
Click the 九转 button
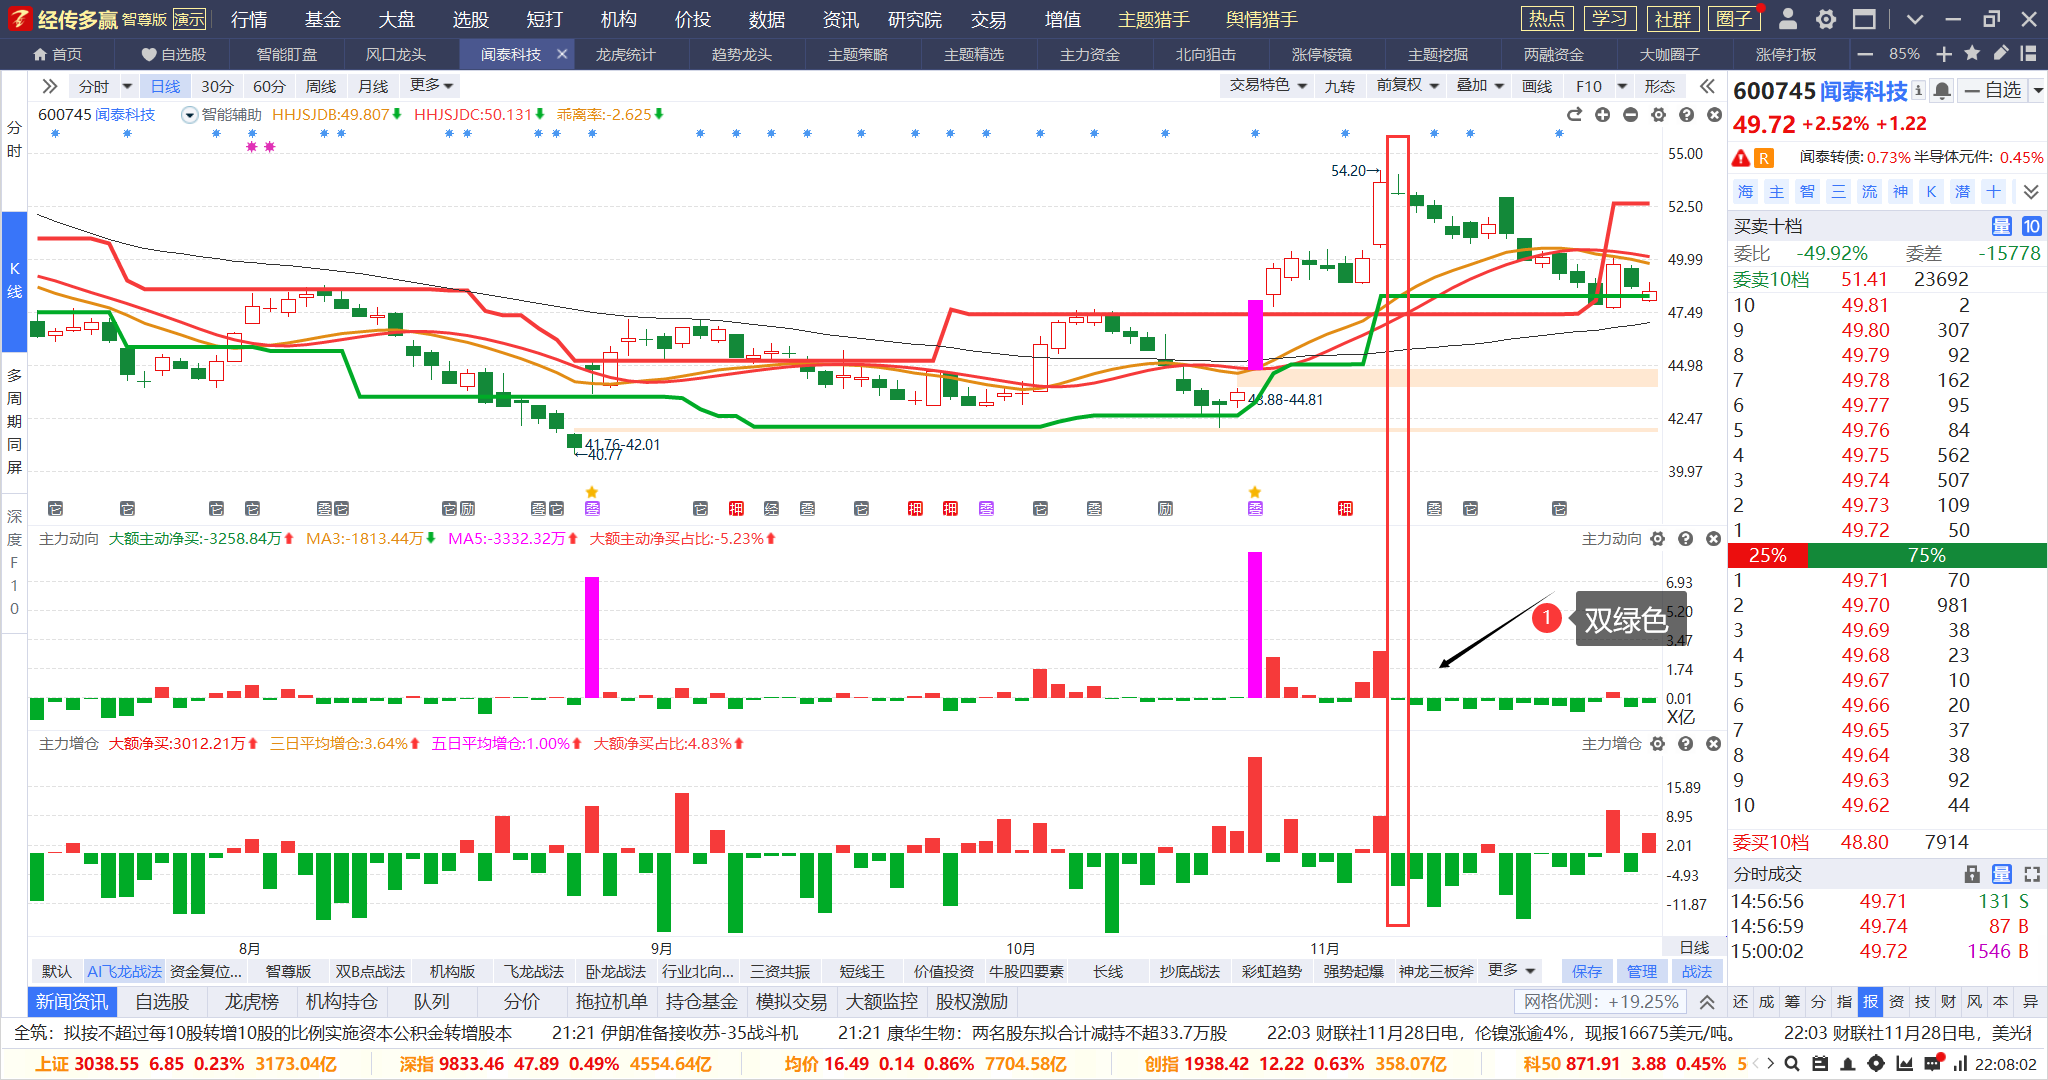point(1340,86)
